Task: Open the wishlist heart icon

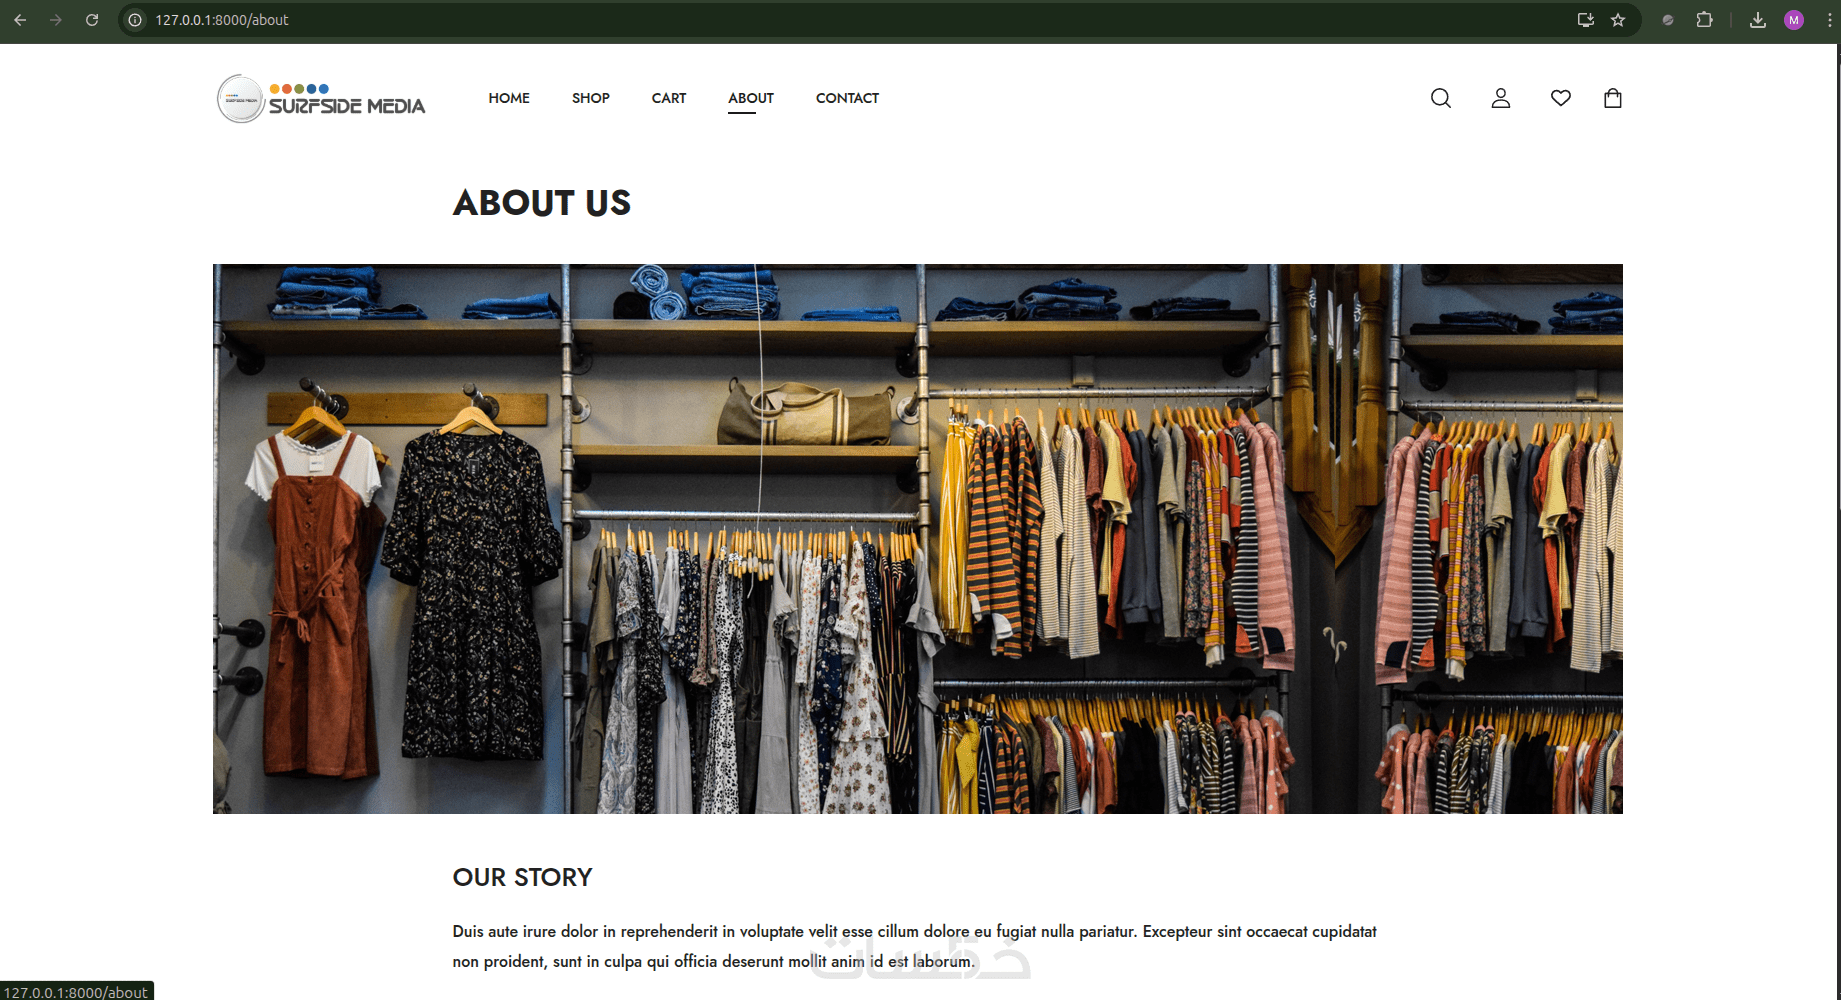Action: pos(1560,98)
